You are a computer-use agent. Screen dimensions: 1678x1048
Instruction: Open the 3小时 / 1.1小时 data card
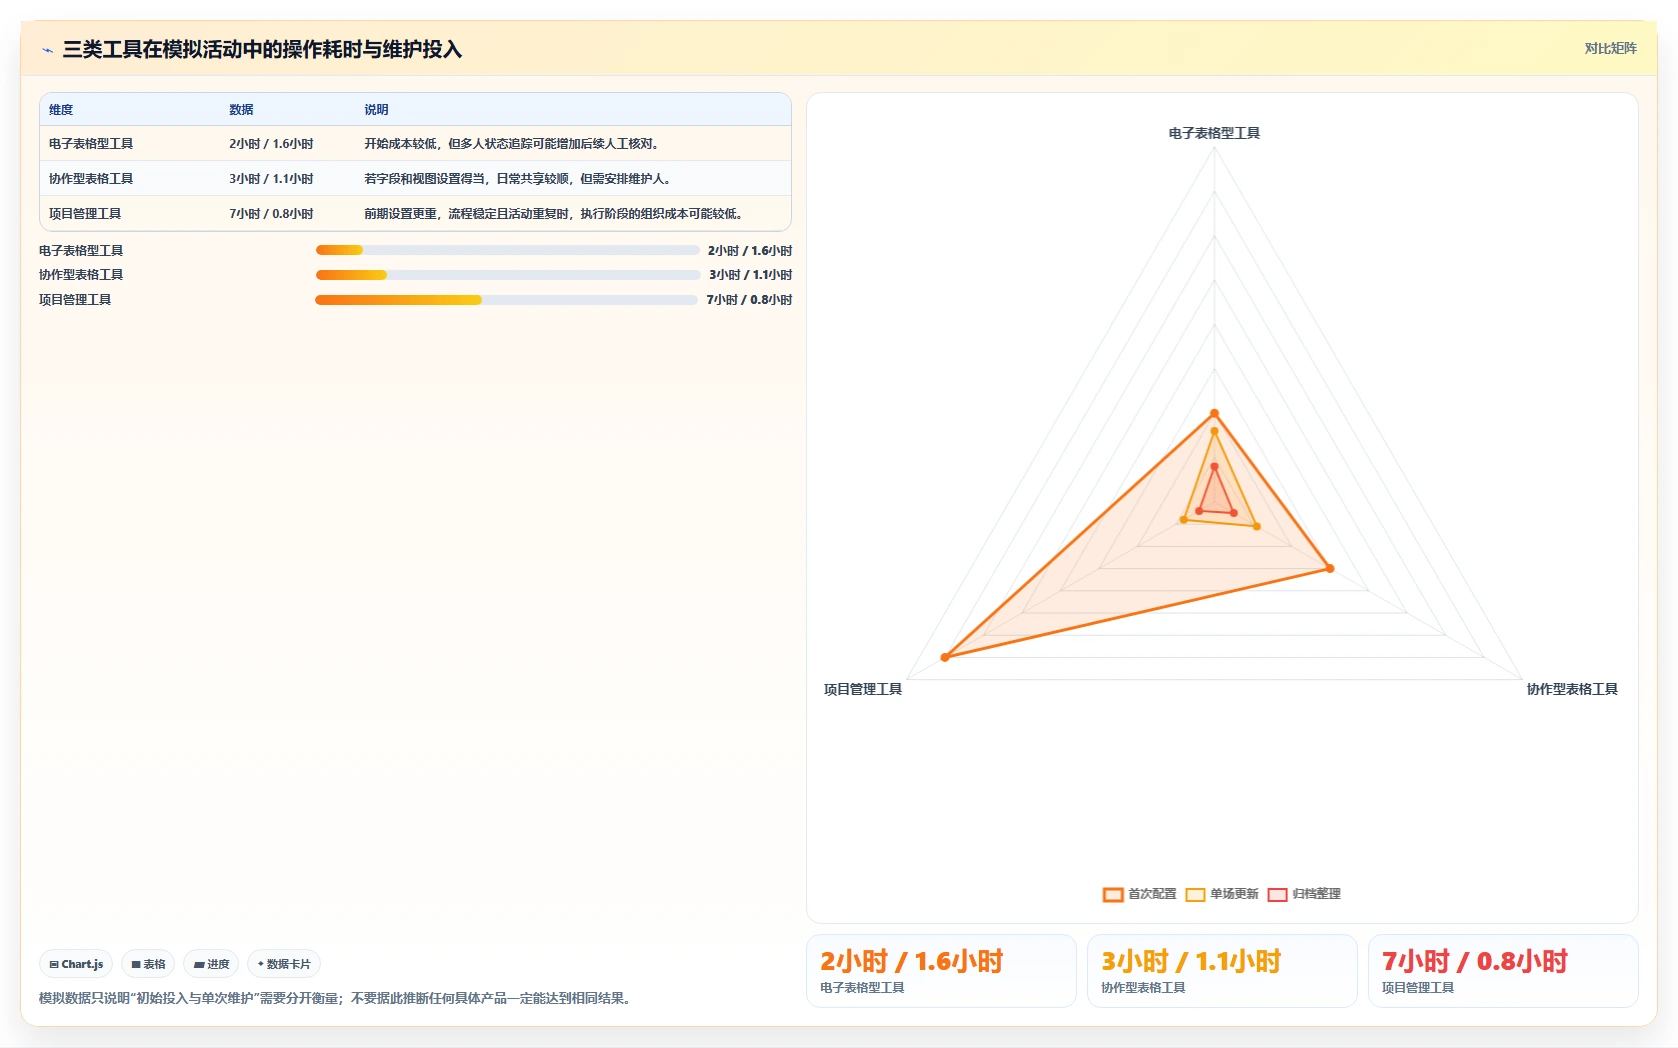click(1222, 971)
